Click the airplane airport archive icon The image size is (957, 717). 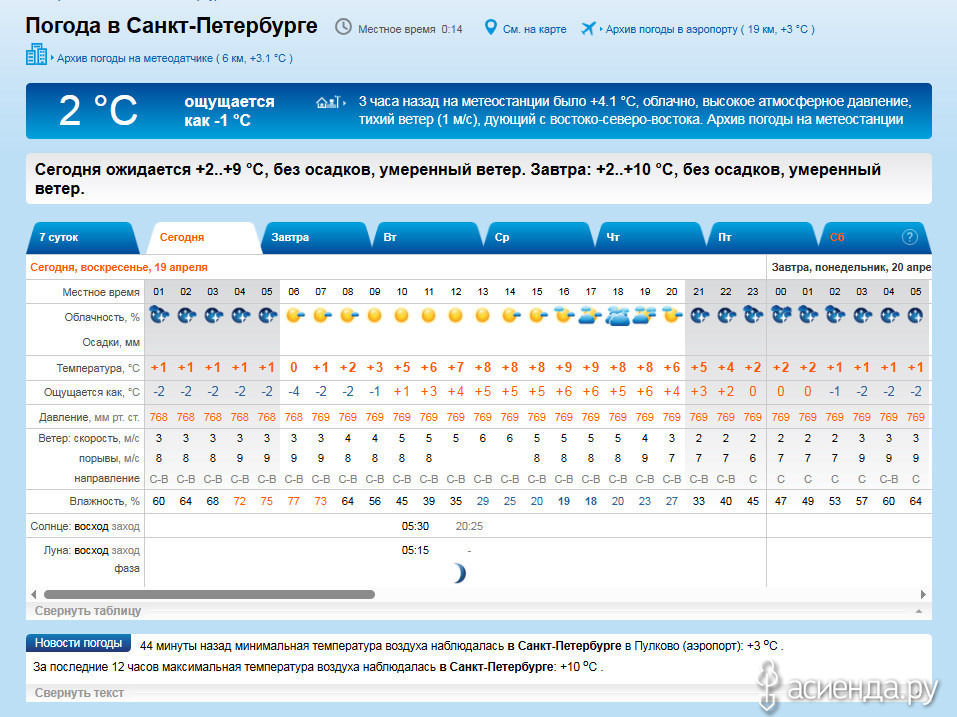pos(589,27)
